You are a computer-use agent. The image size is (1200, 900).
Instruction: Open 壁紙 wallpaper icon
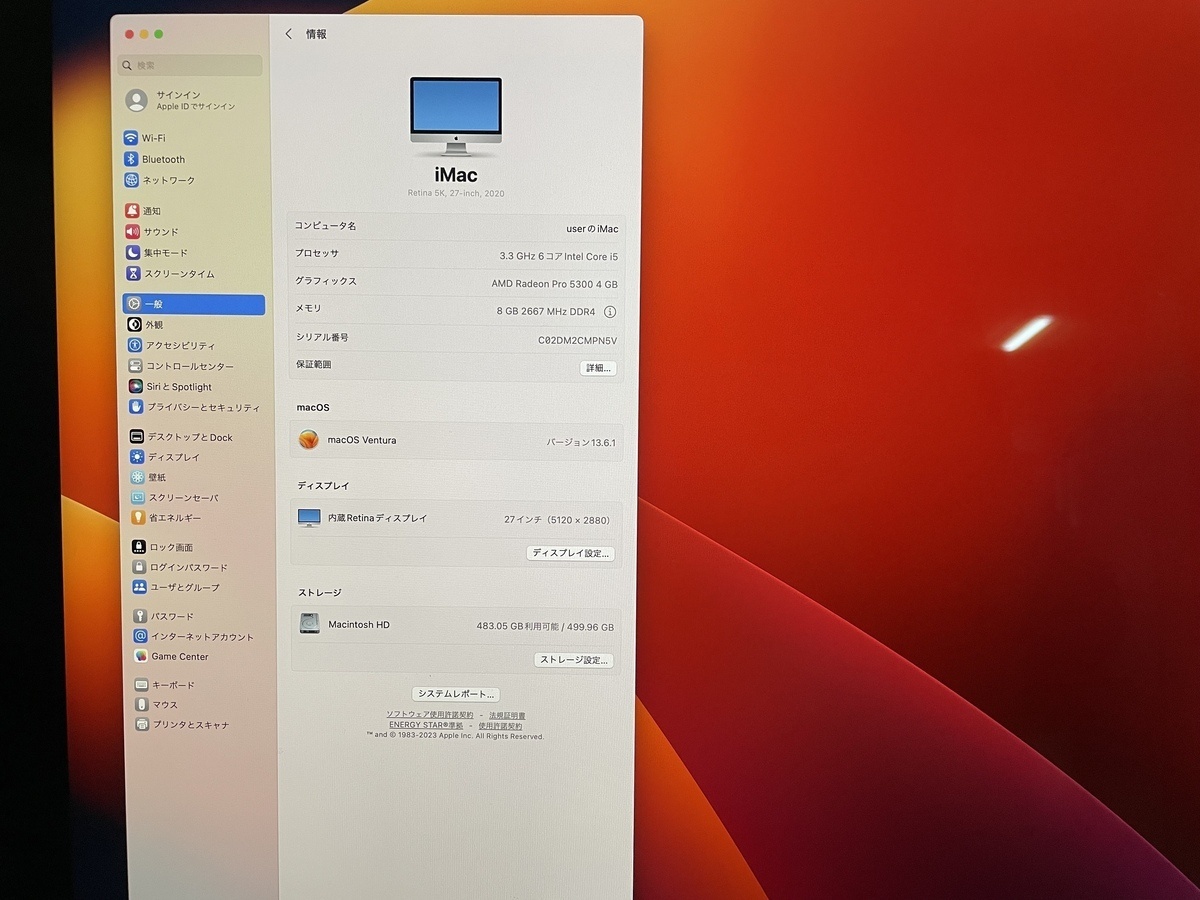tap(138, 477)
